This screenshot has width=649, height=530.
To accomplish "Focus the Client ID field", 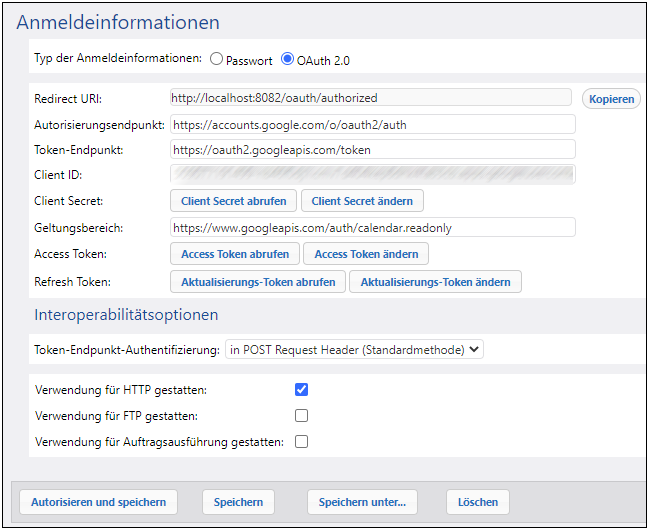I will [372, 175].
